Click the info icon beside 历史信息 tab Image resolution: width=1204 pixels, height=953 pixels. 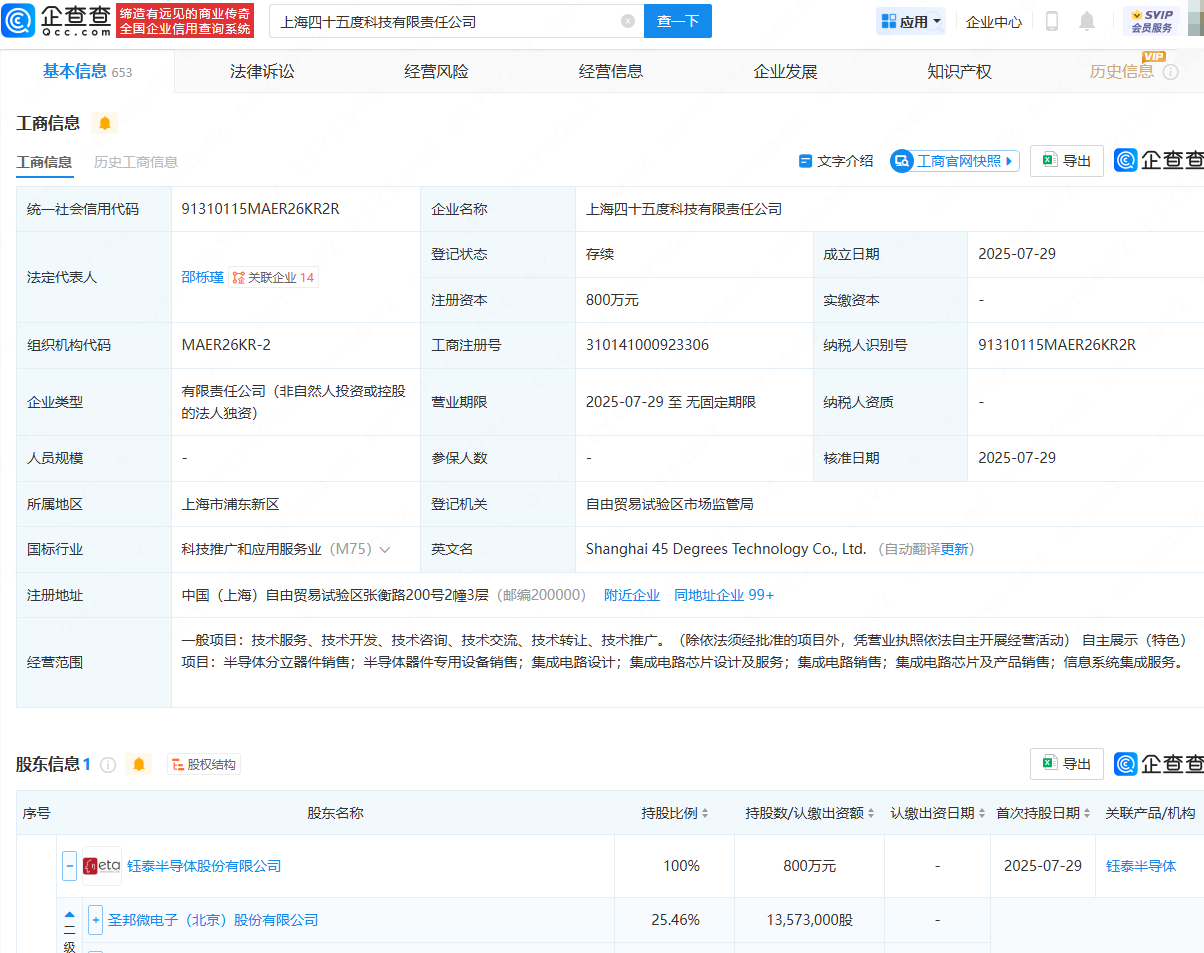pos(1171,72)
